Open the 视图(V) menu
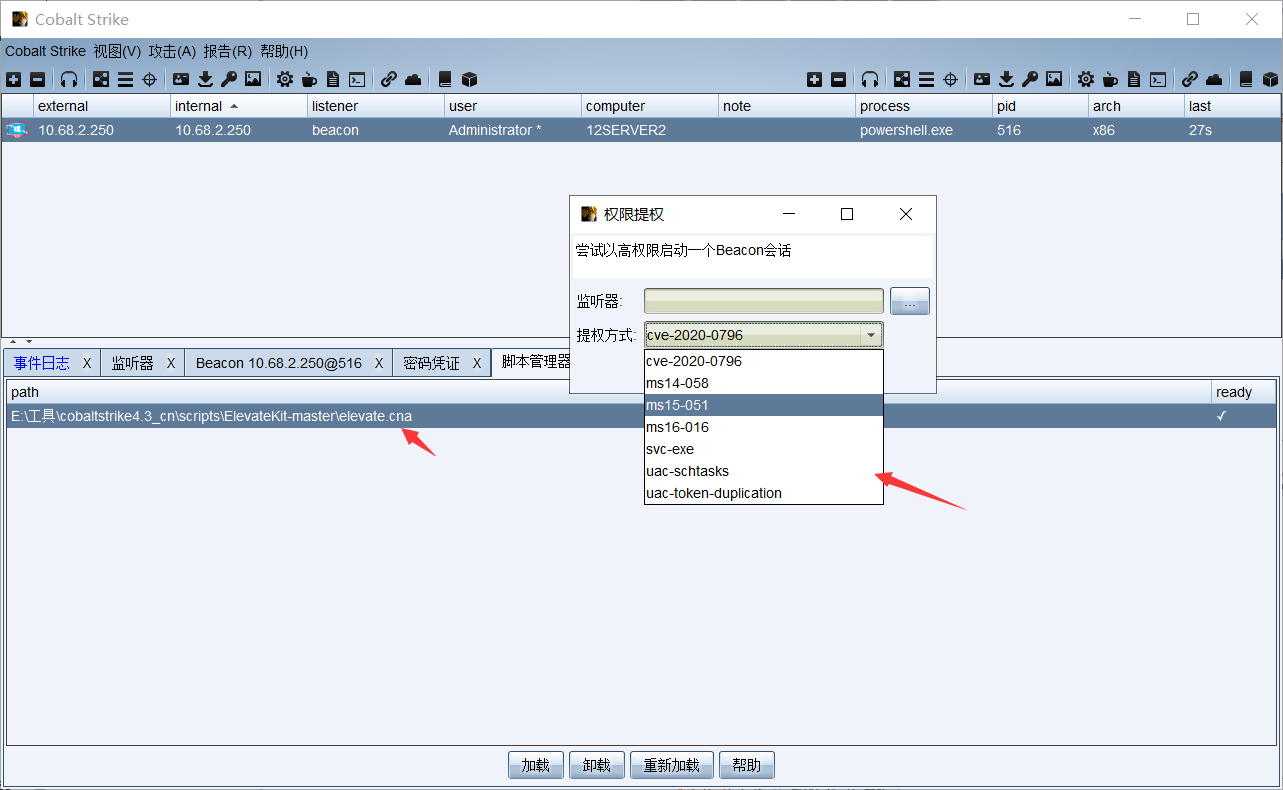The image size is (1283, 790). tap(117, 51)
